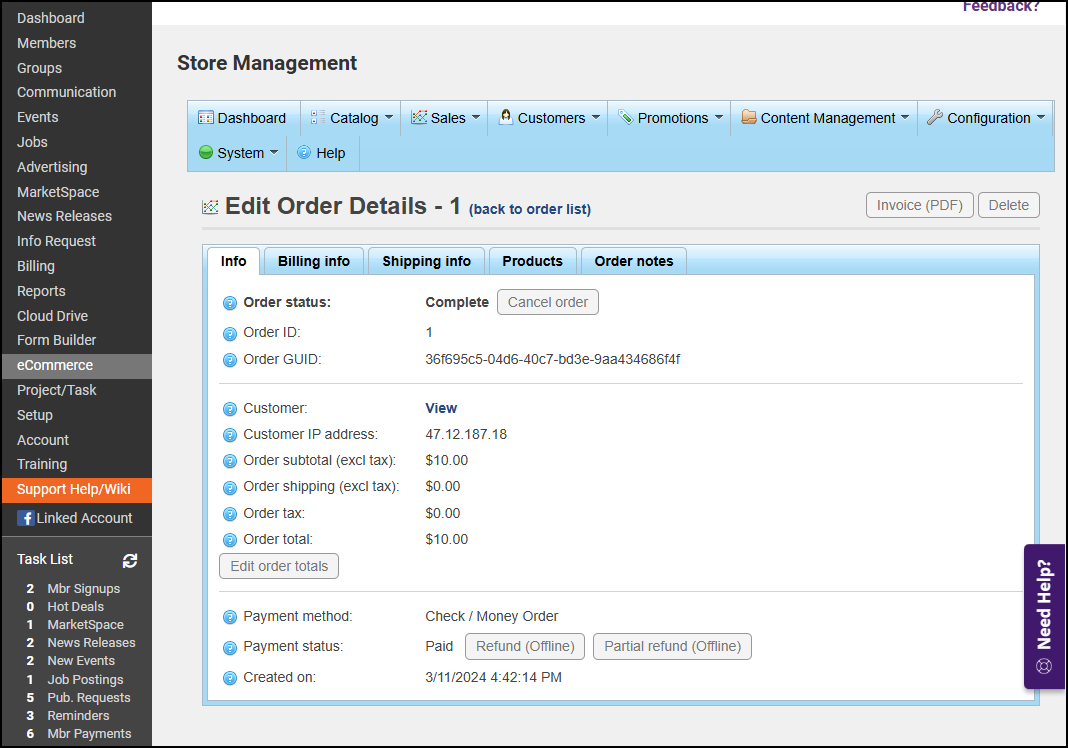Click help icon next to Created on

tap(230, 678)
